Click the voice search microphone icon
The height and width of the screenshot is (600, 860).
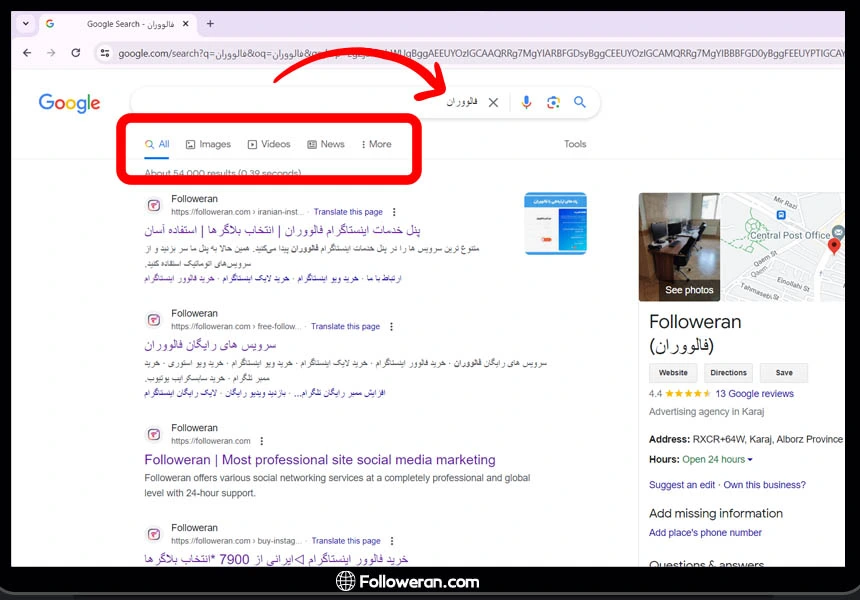[526, 102]
